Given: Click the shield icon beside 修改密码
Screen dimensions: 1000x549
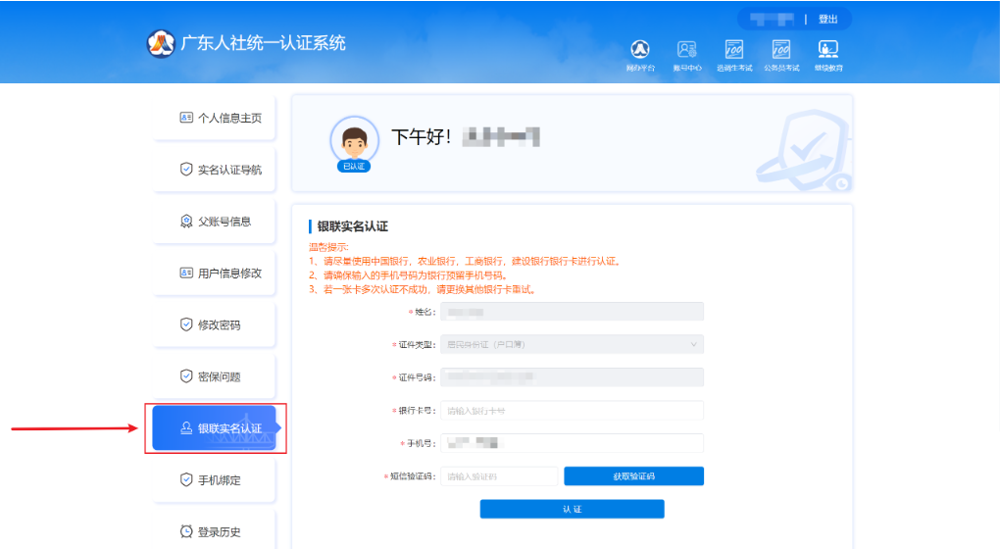Looking at the screenshot, I should coord(186,325).
